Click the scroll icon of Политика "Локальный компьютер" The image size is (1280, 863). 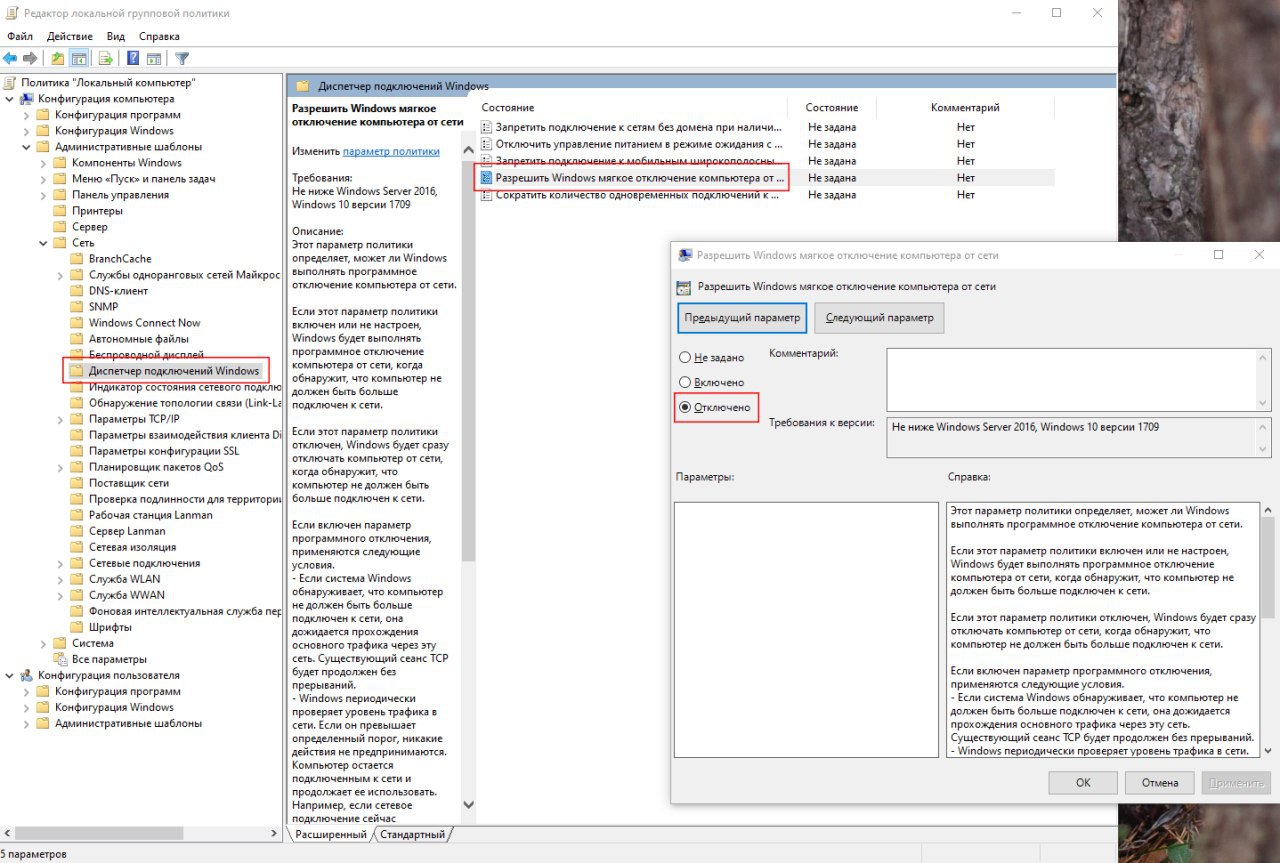tap(10, 83)
